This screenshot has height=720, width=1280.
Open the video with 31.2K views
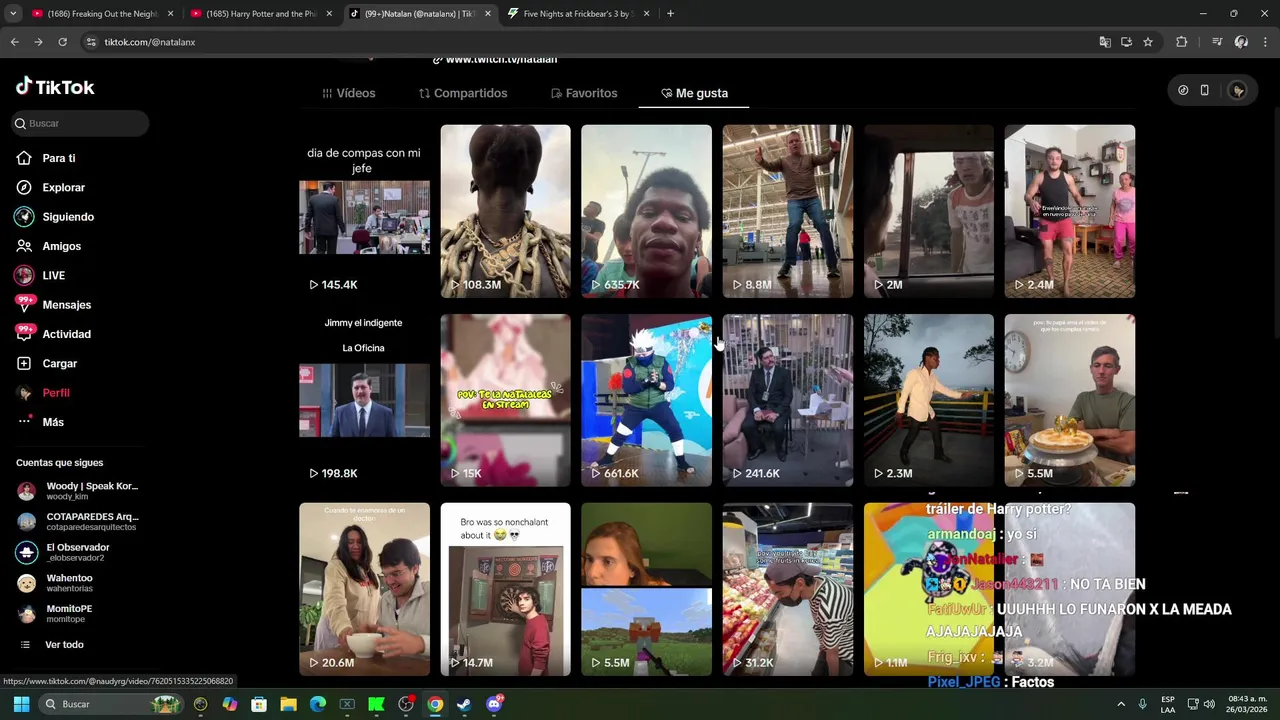point(787,589)
